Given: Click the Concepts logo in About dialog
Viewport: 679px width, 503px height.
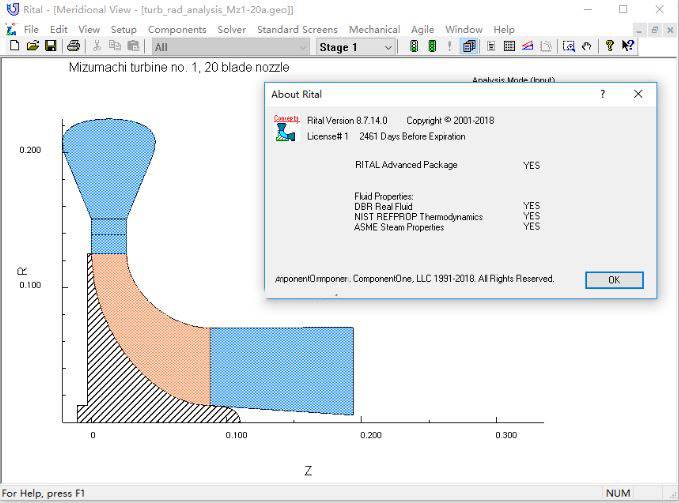Looking at the screenshot, I should coord(286,129).
